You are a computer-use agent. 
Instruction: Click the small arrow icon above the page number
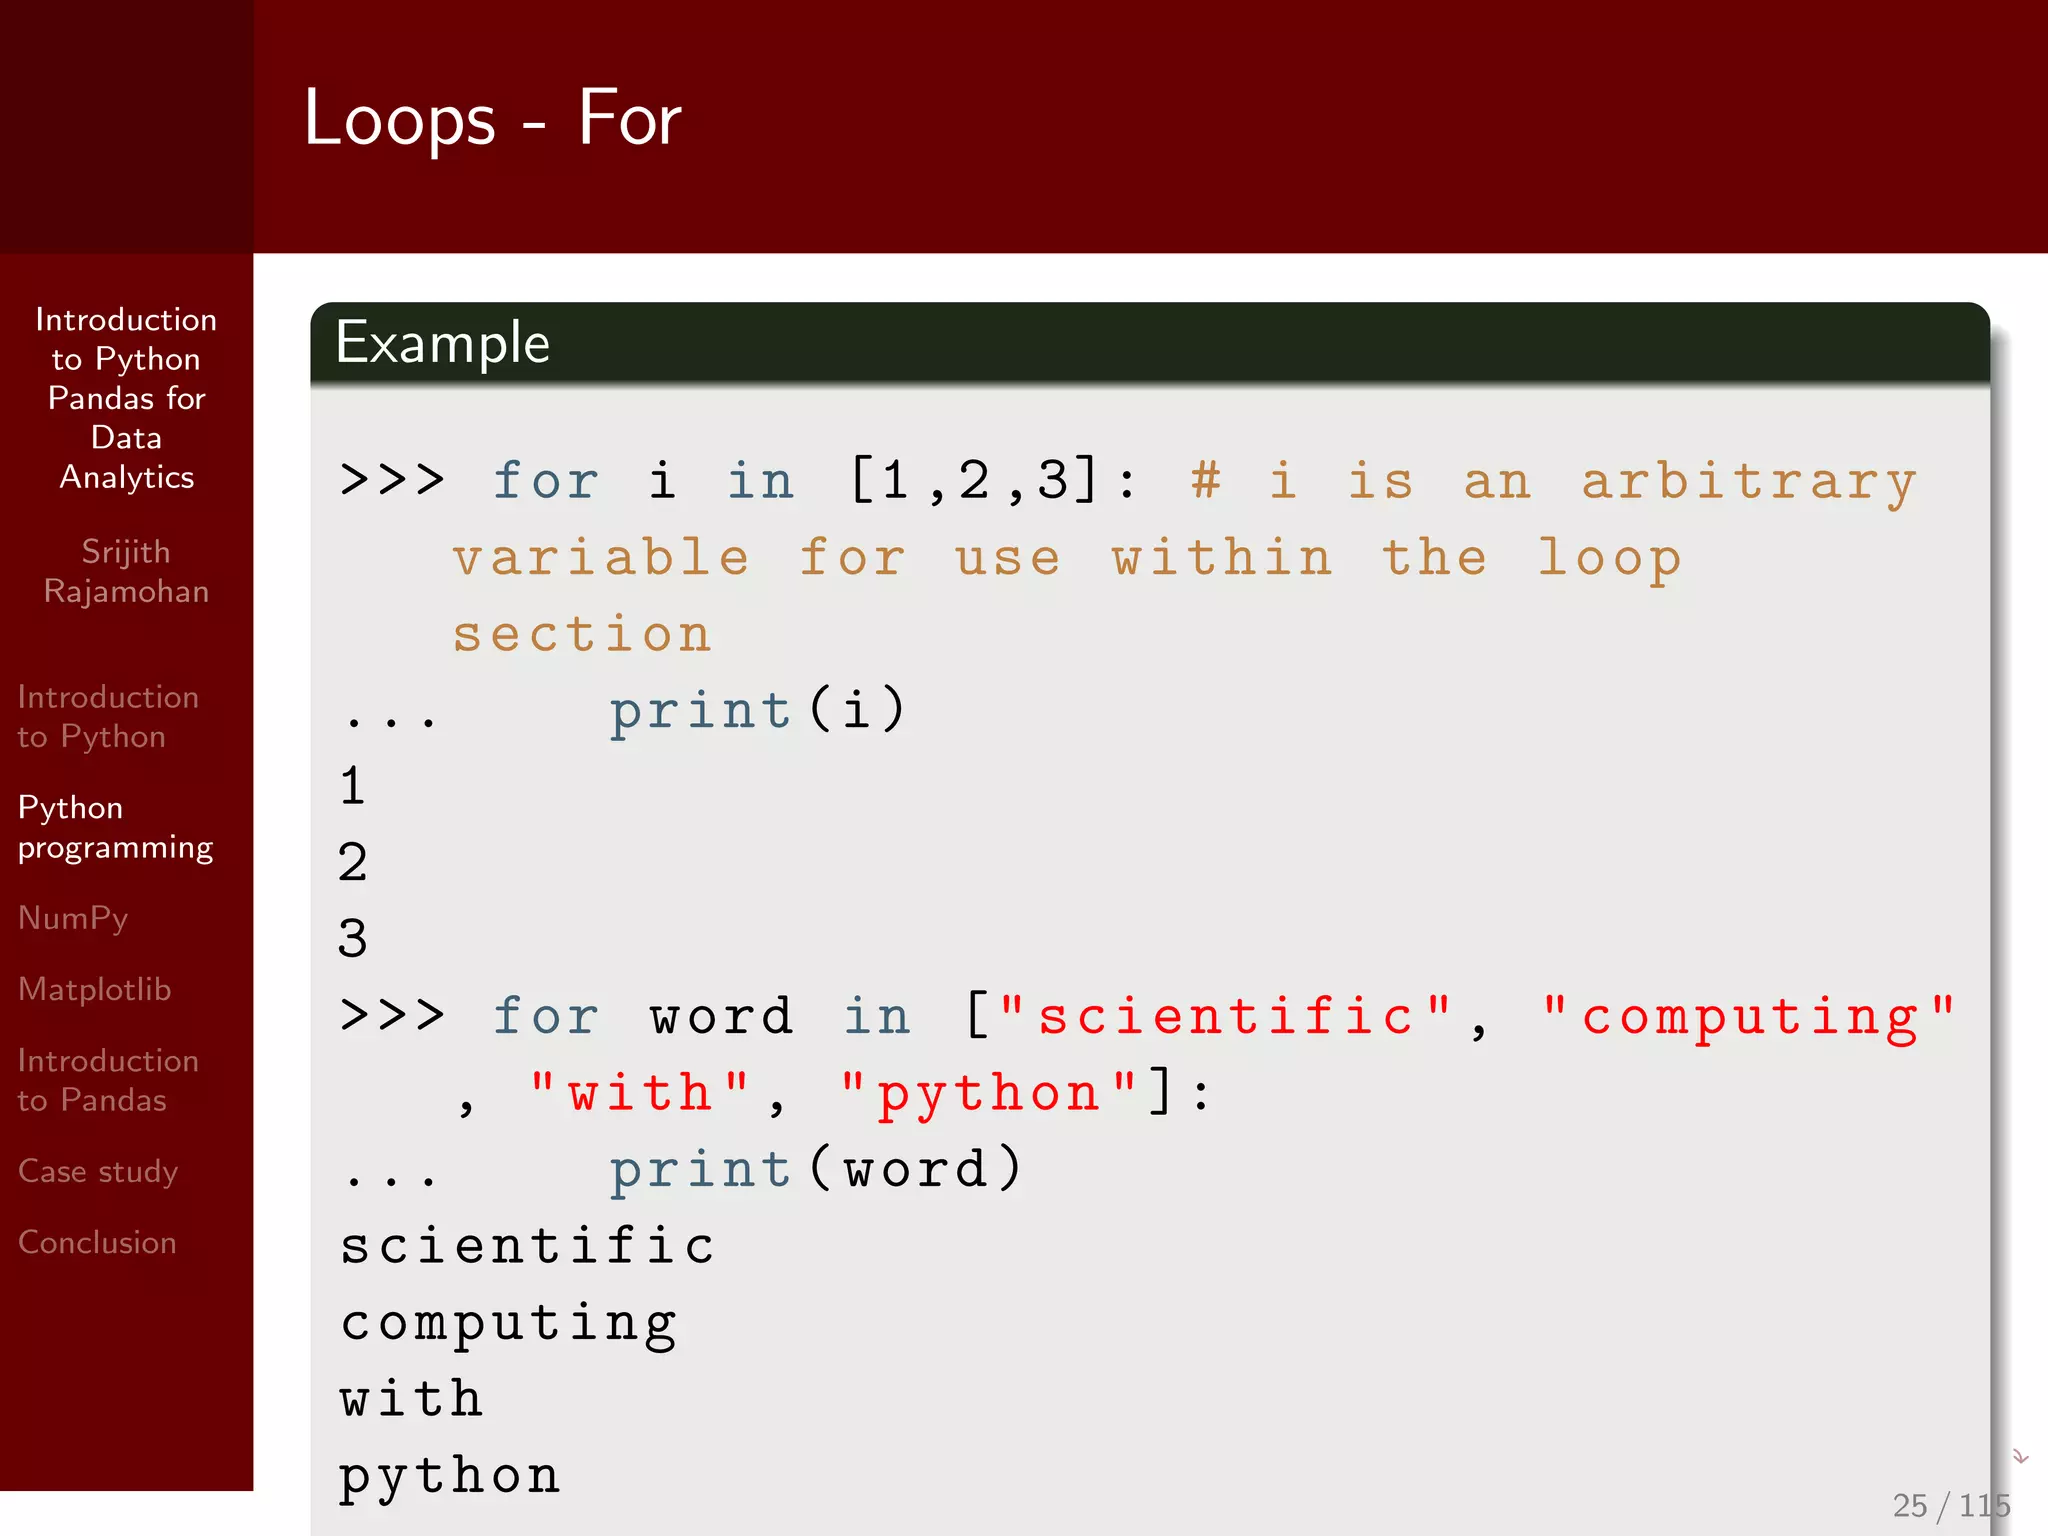[2020, 1456]
